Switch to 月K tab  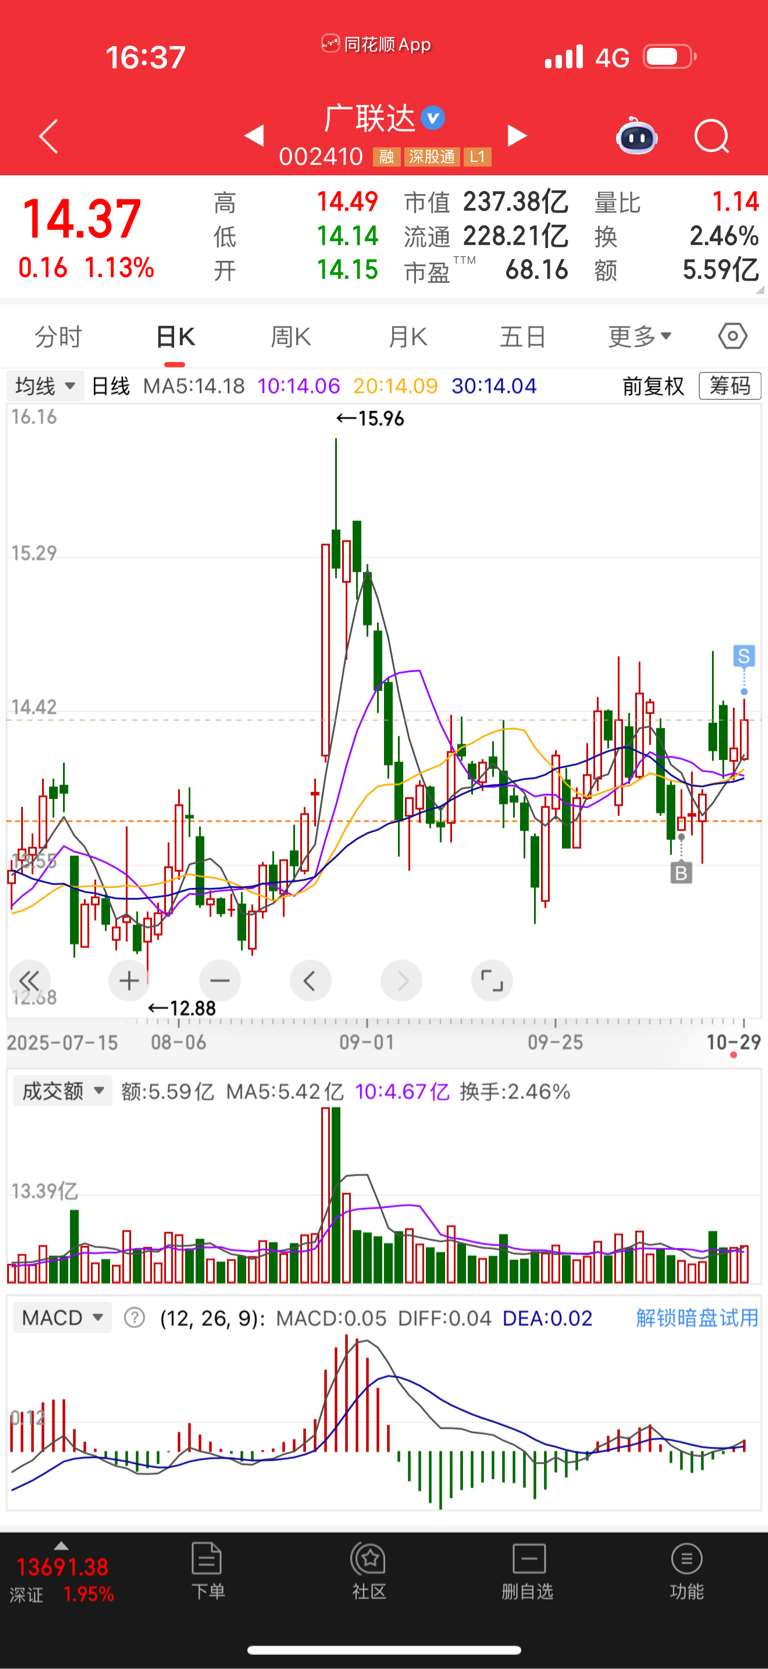pyautogui.click(x=407, y=337)
